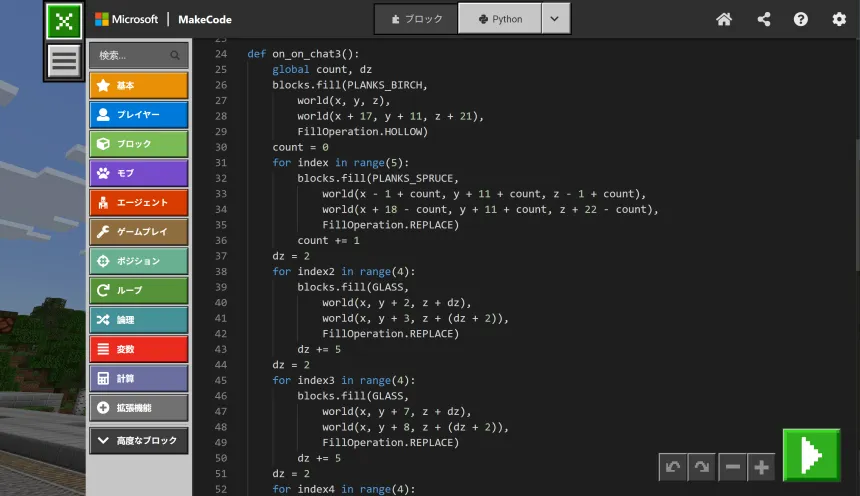860x496 pixels.
Task: Click 'count = 0' line
Action: click(301, 147)
